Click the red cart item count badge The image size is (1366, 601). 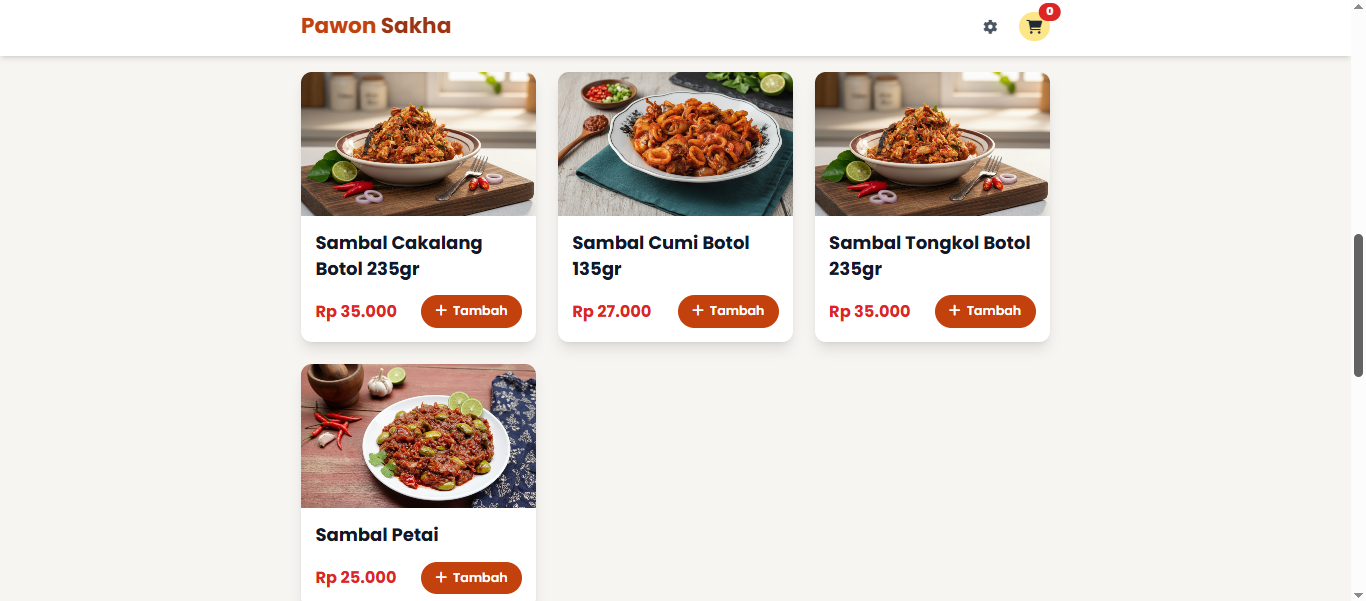click(1049, 12)
